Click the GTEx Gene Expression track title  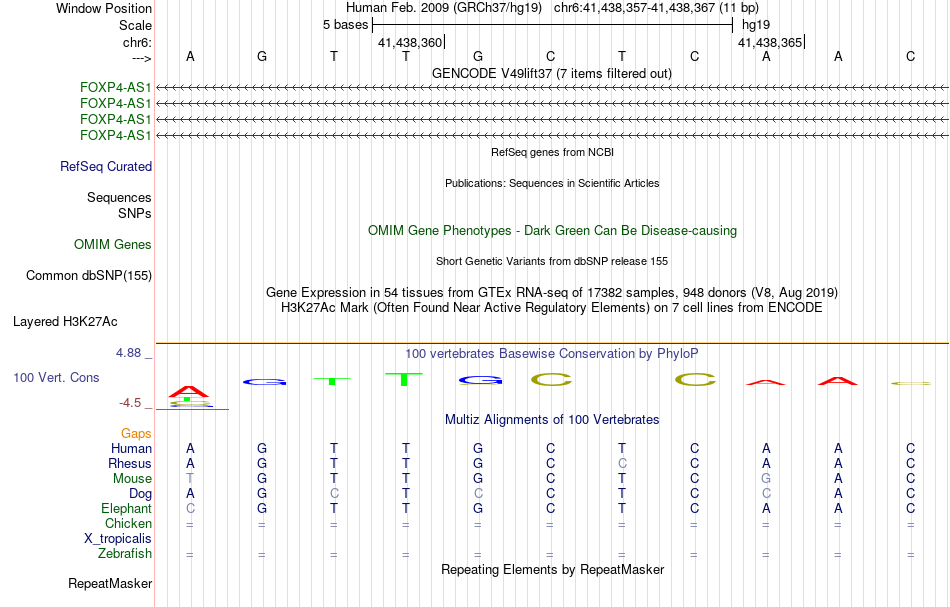(x=551, y=293)
